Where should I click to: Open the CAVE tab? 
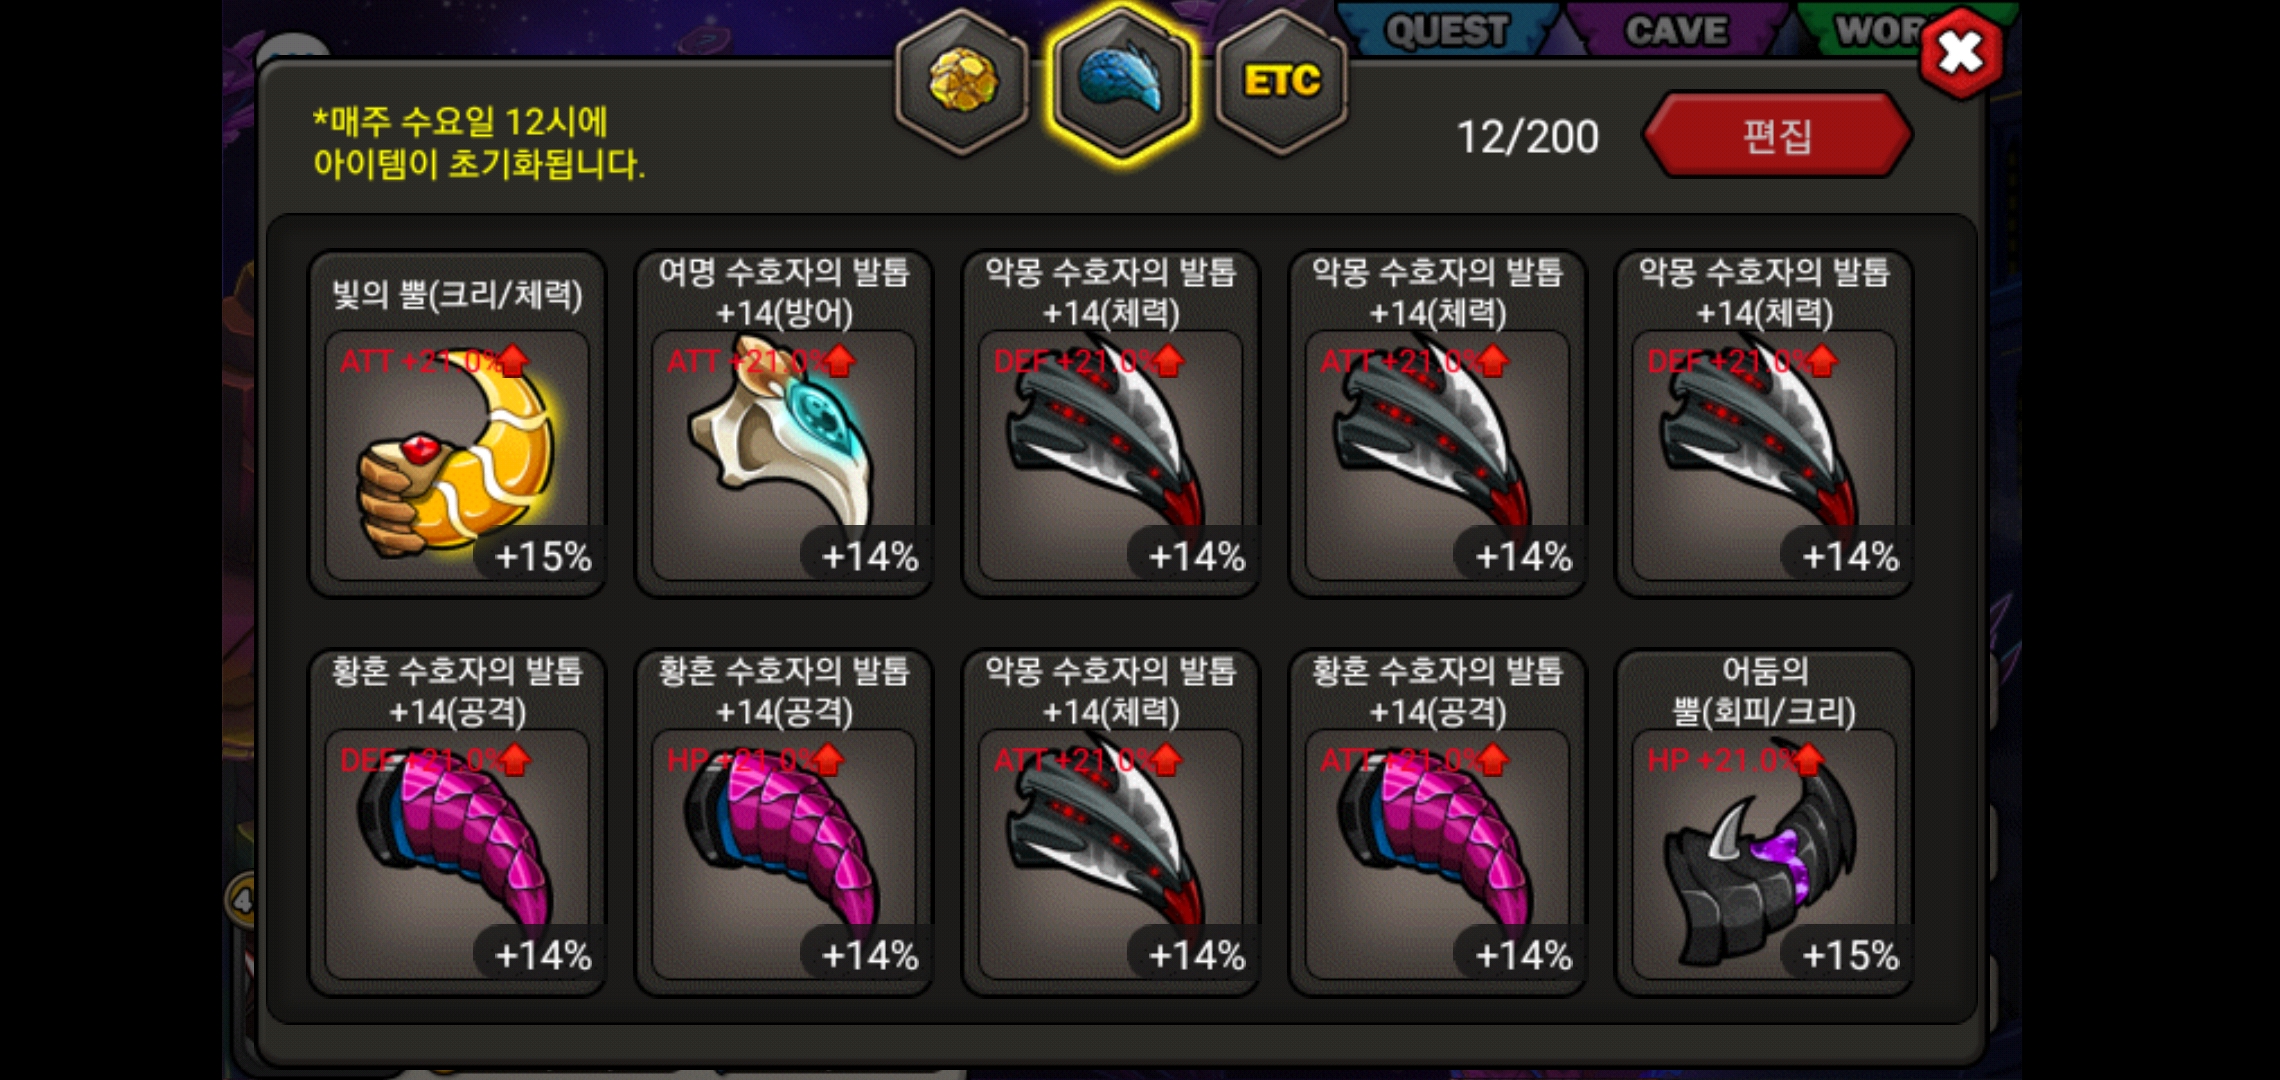tap(1676, 30)
